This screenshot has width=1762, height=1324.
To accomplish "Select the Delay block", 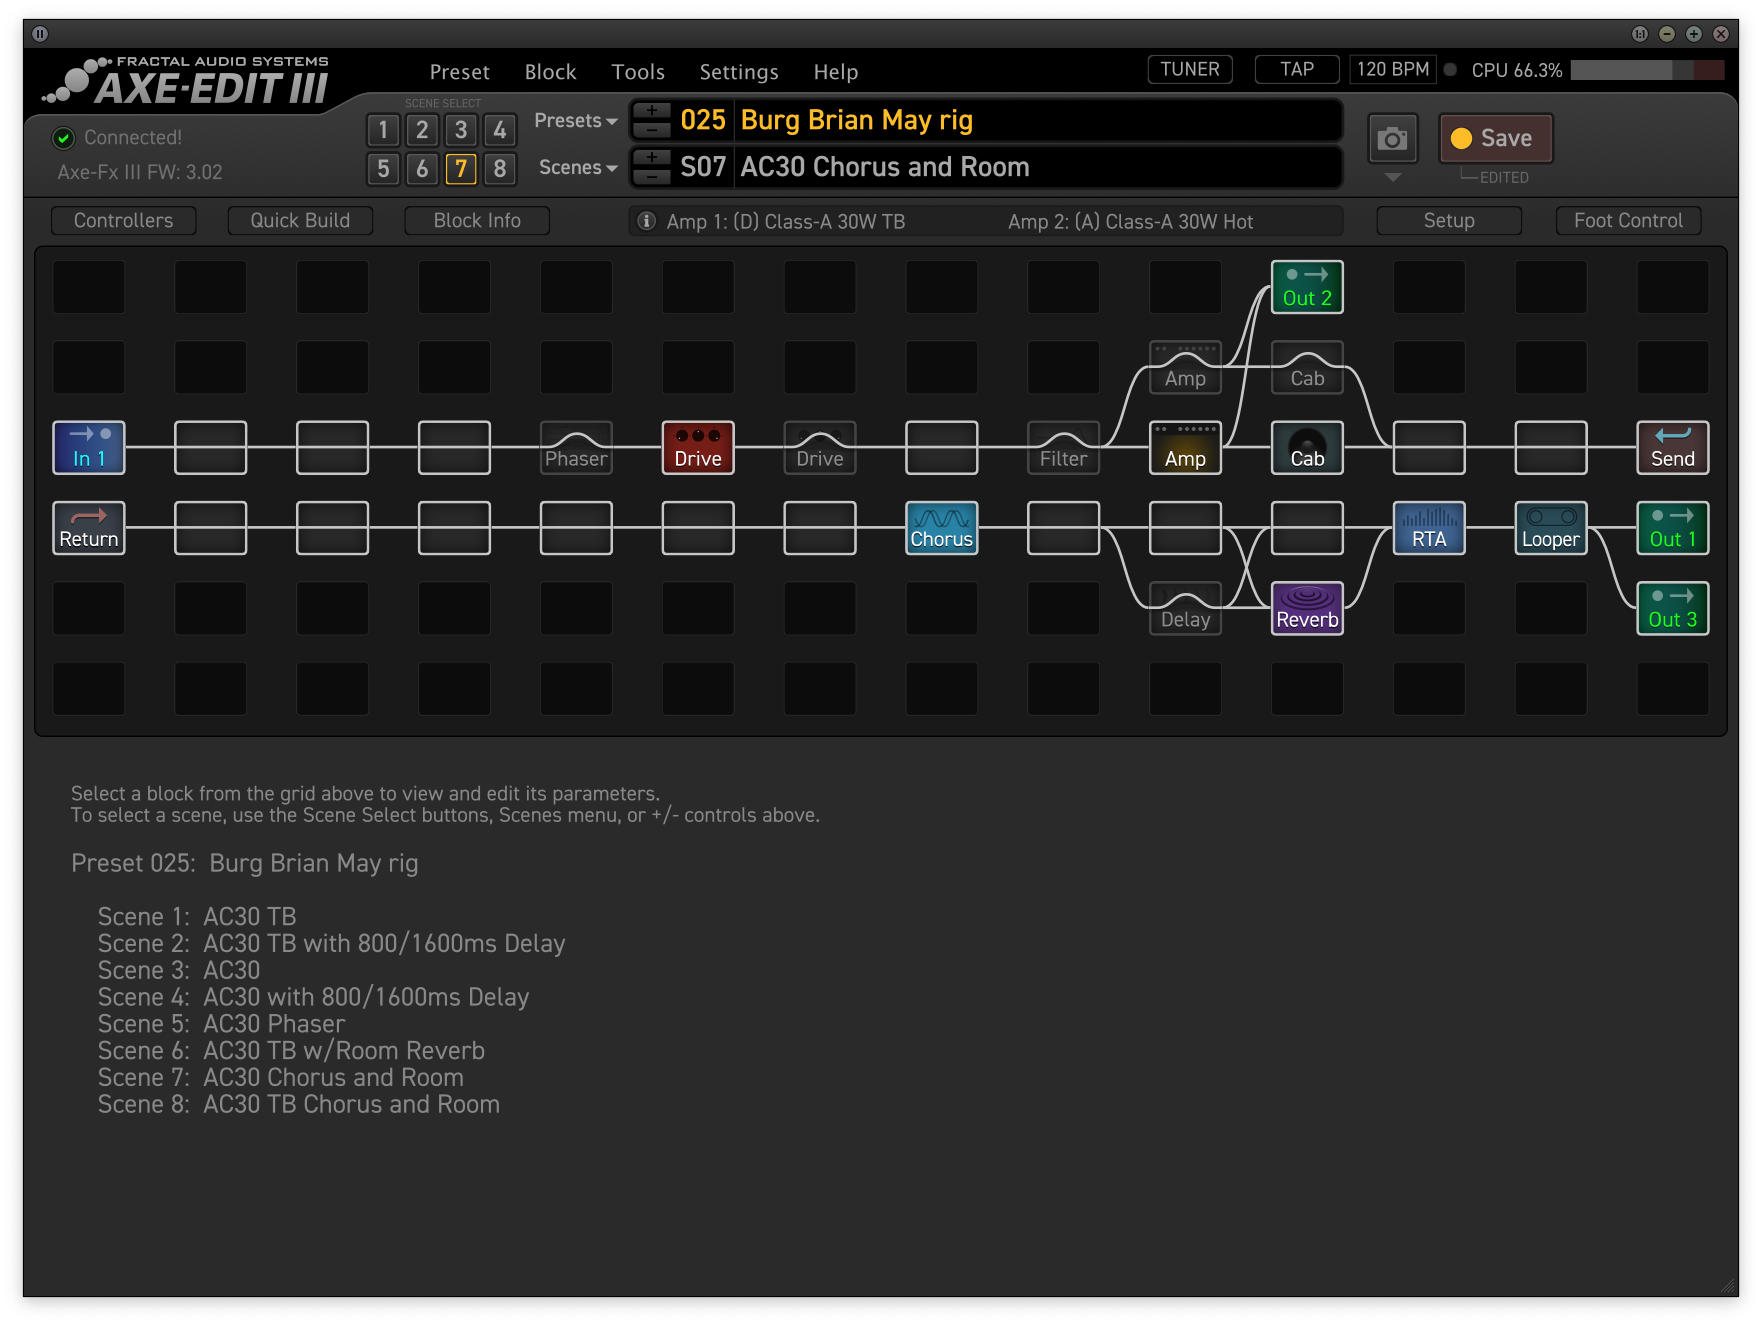I will coord(1185,608).
